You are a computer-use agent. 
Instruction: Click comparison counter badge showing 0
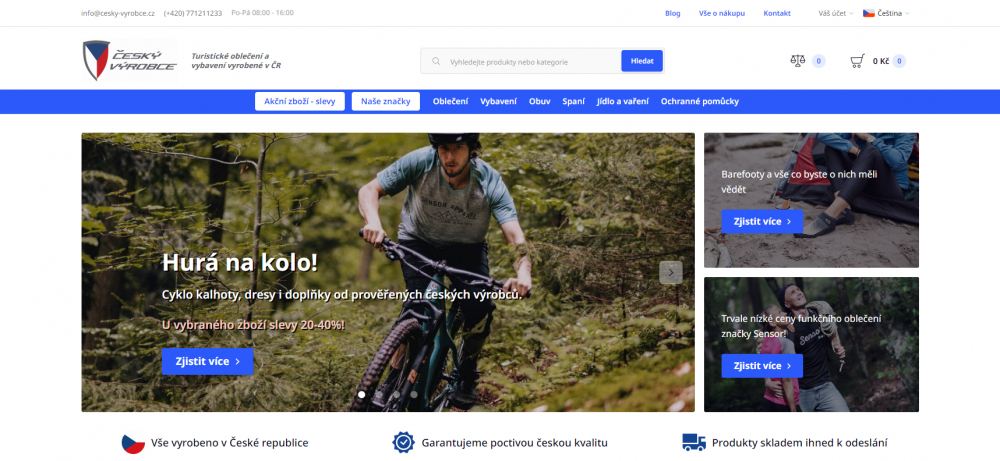818,61
